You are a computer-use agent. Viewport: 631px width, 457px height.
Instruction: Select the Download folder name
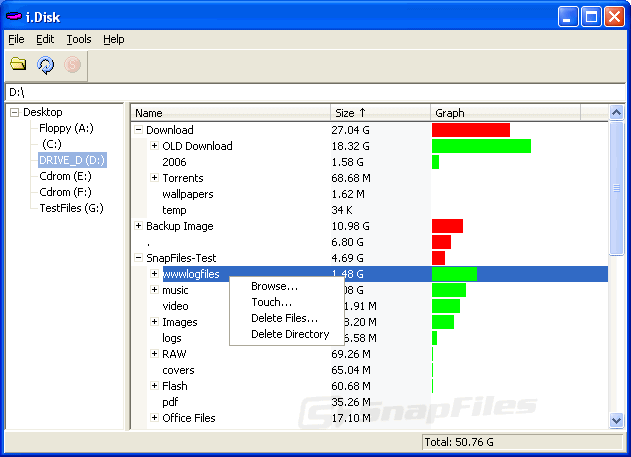pos(170,130)
